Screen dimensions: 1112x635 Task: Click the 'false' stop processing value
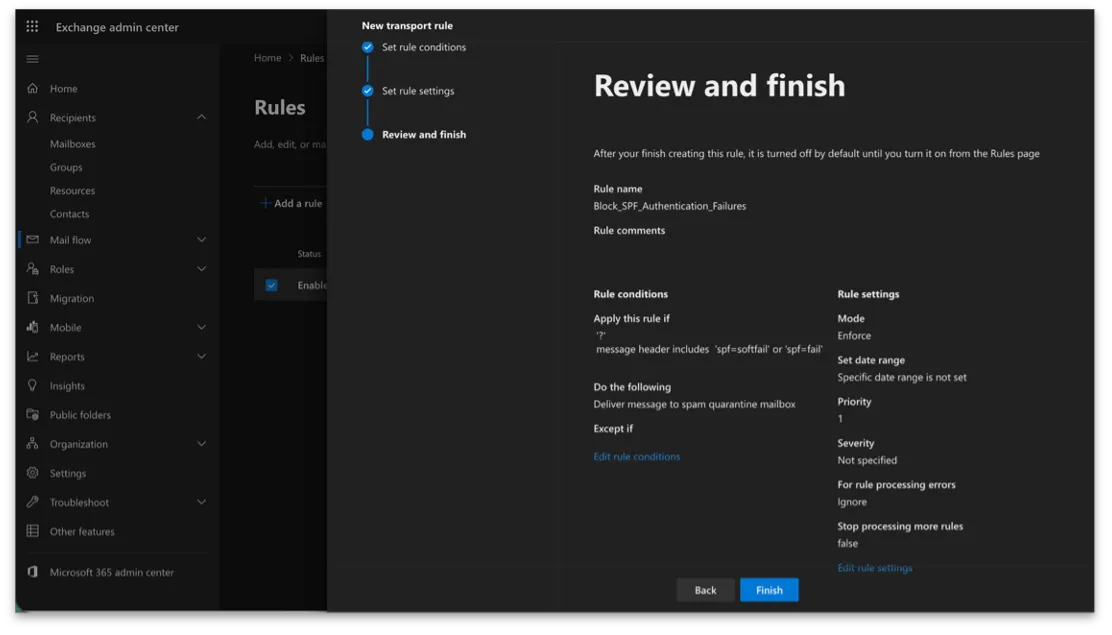click(x=848, y=543)
